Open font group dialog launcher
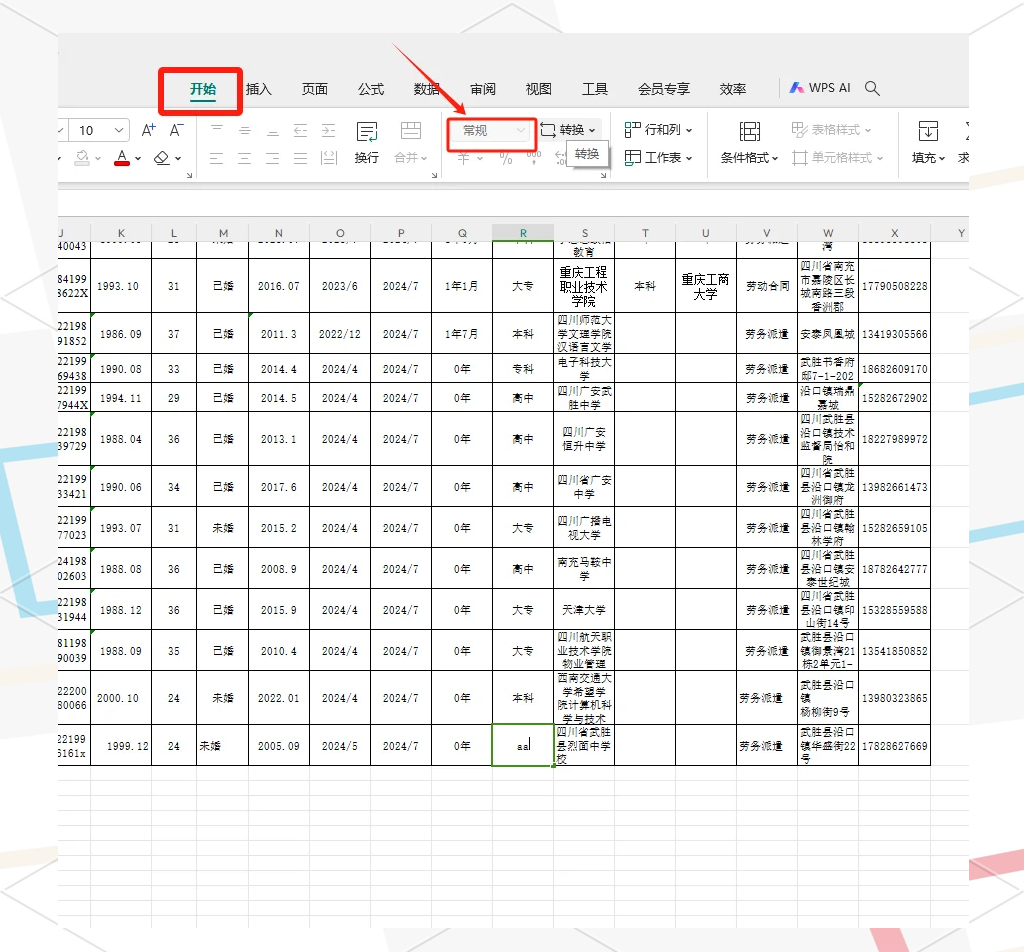Screen dimensions: 1024x952 point(189,175)
